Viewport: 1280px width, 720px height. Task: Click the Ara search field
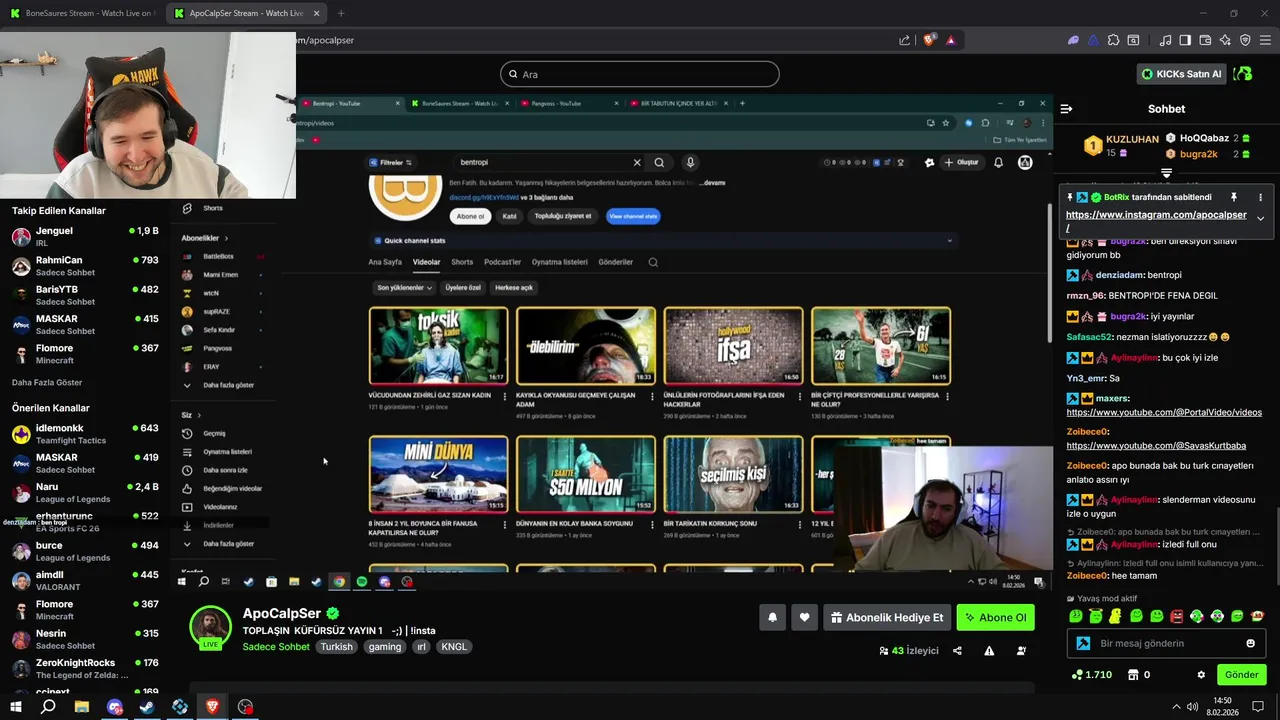(640, 74)
